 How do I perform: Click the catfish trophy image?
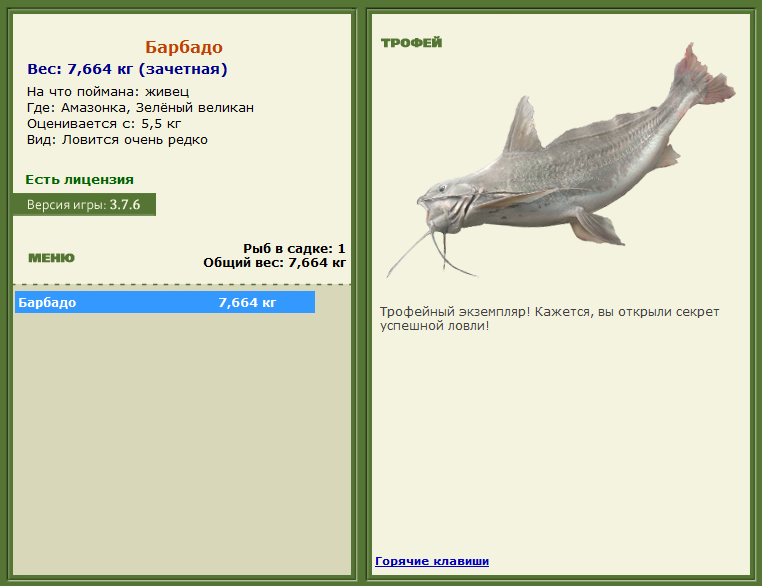point(561,160)
